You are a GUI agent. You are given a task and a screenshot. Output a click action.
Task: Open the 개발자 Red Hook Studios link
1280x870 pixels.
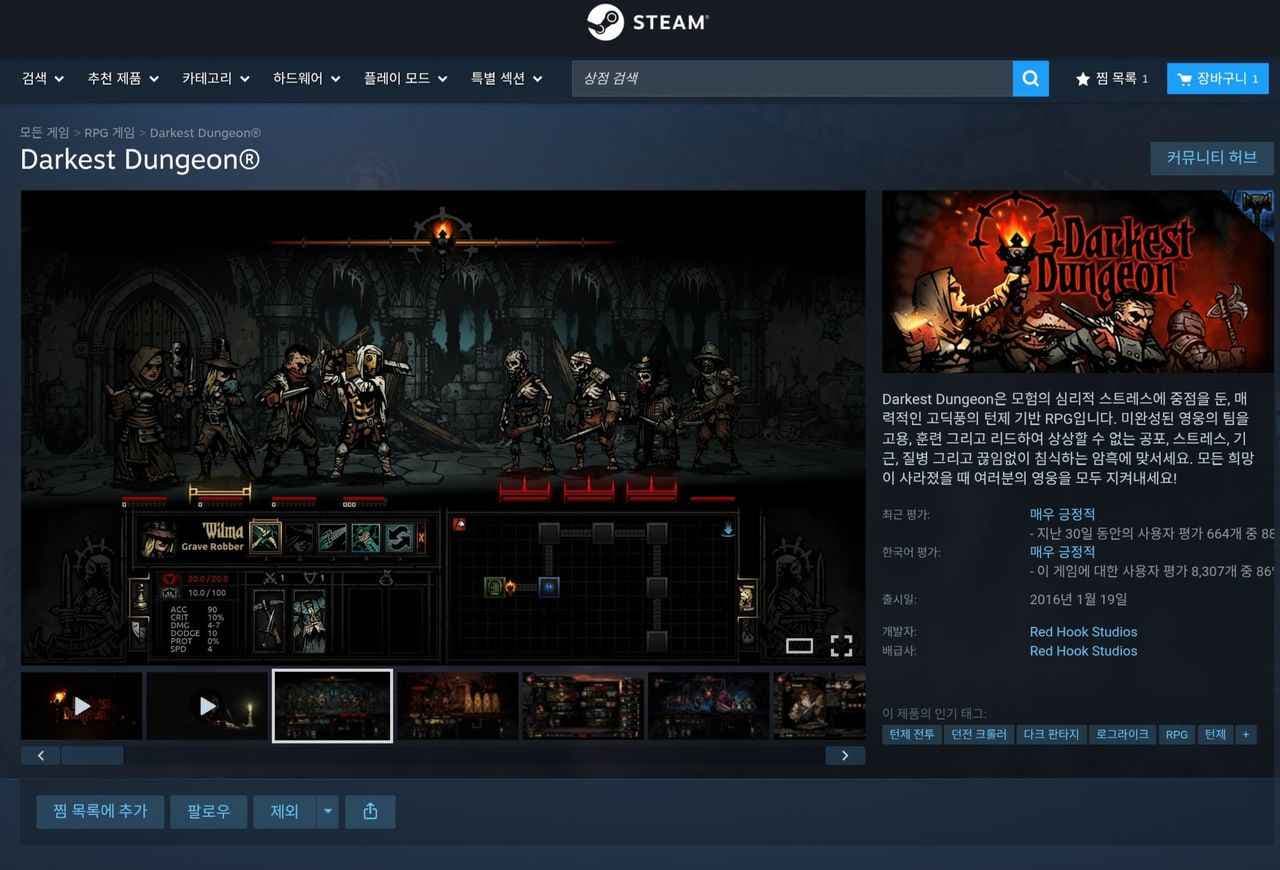[x=1083, y=632]
